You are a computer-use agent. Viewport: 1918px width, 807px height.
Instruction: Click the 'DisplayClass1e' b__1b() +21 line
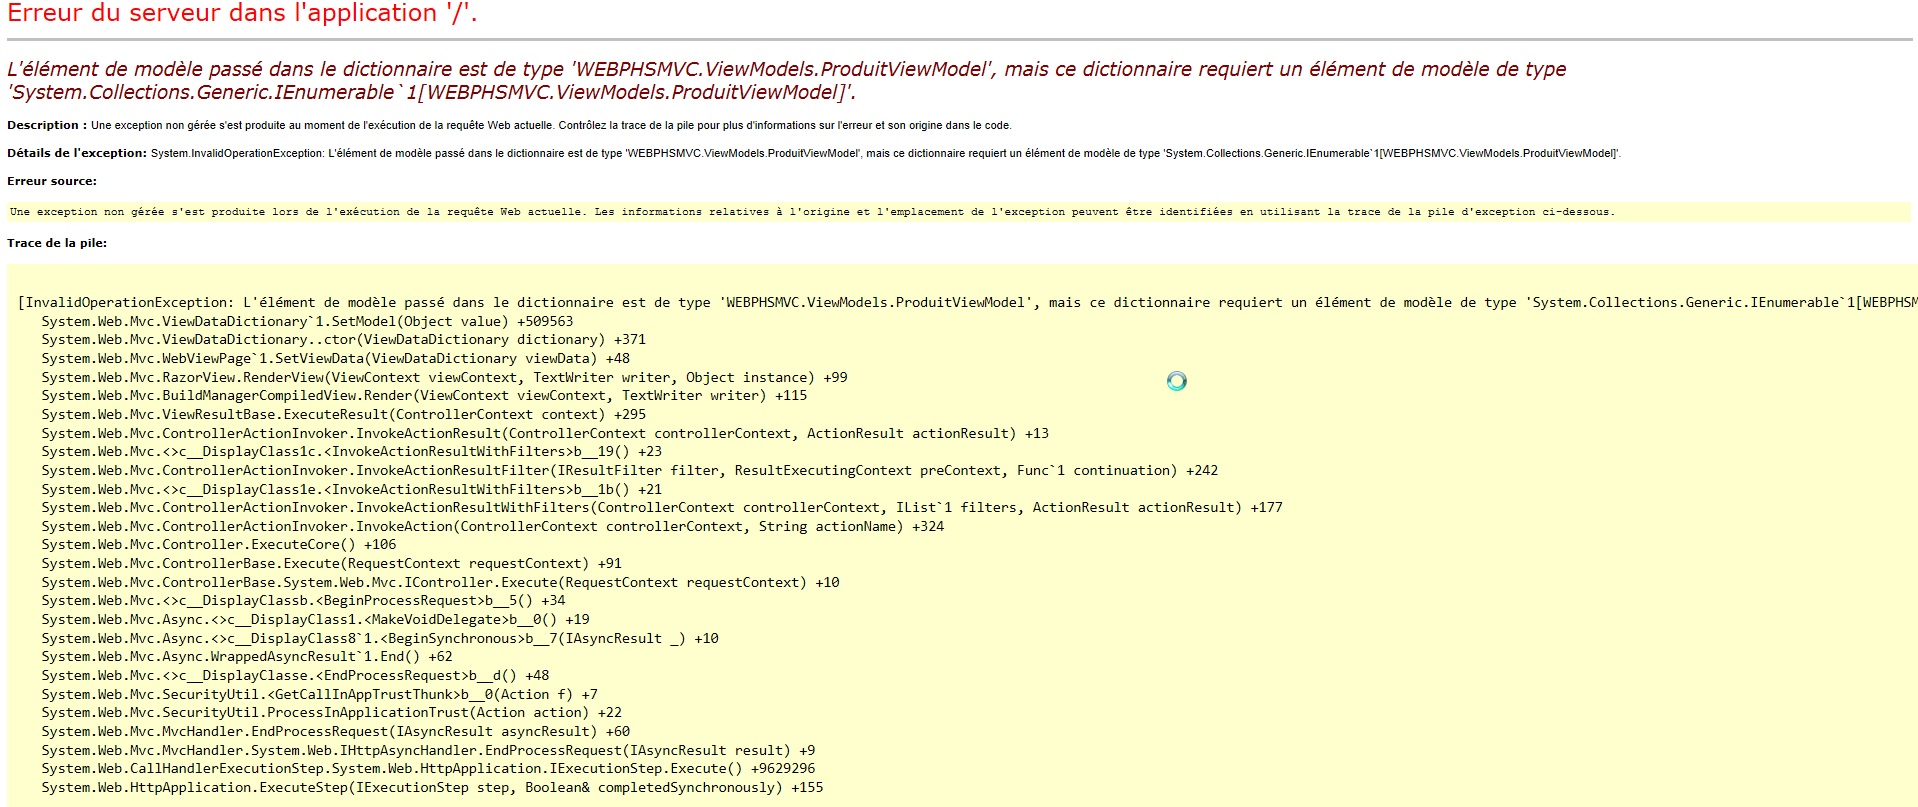(351, 489)
